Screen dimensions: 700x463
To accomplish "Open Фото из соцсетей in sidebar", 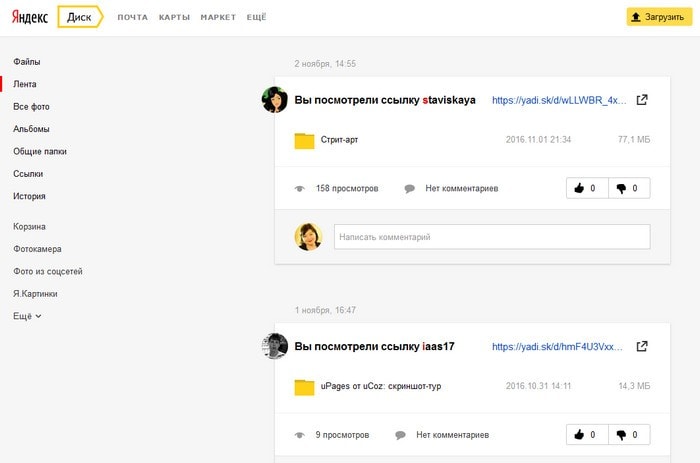I will (48, 271).
